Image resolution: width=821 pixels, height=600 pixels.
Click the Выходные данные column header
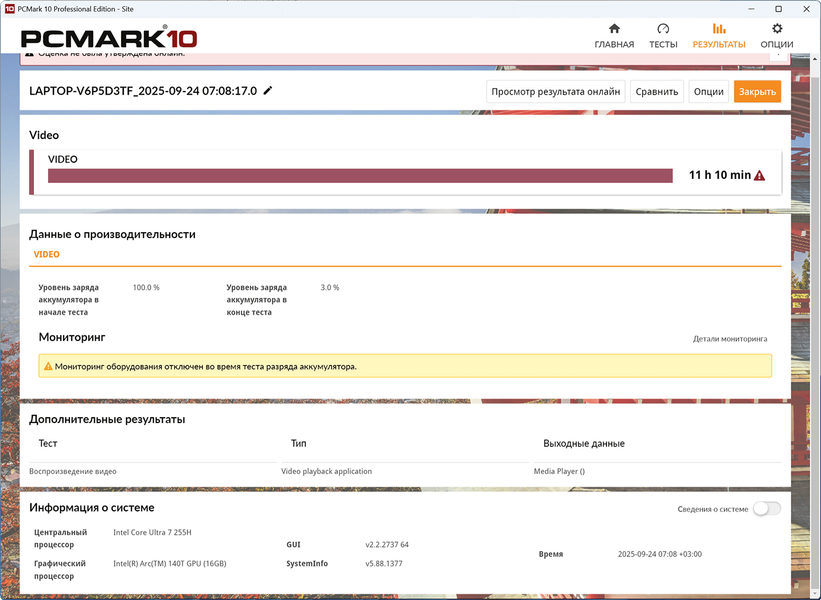click(x=584, y=443)
